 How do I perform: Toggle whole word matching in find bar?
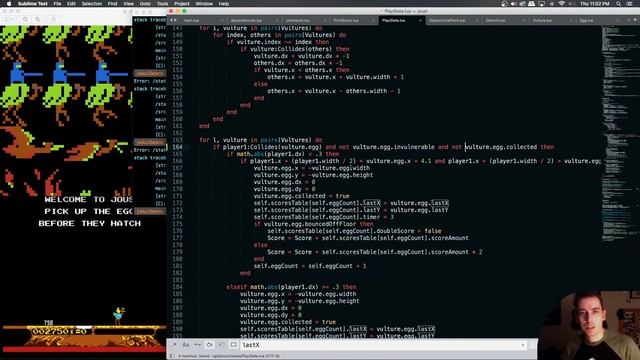click(198, 345)
